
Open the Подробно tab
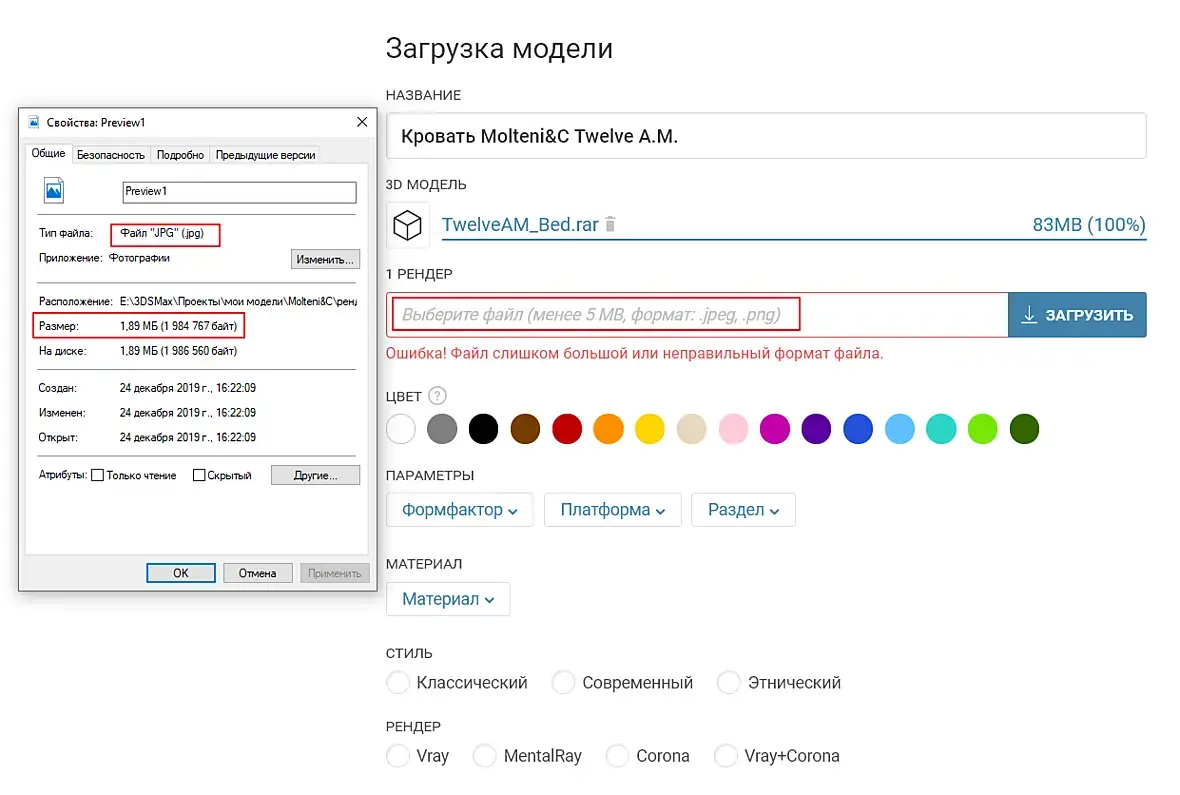[x=180, y=154]
